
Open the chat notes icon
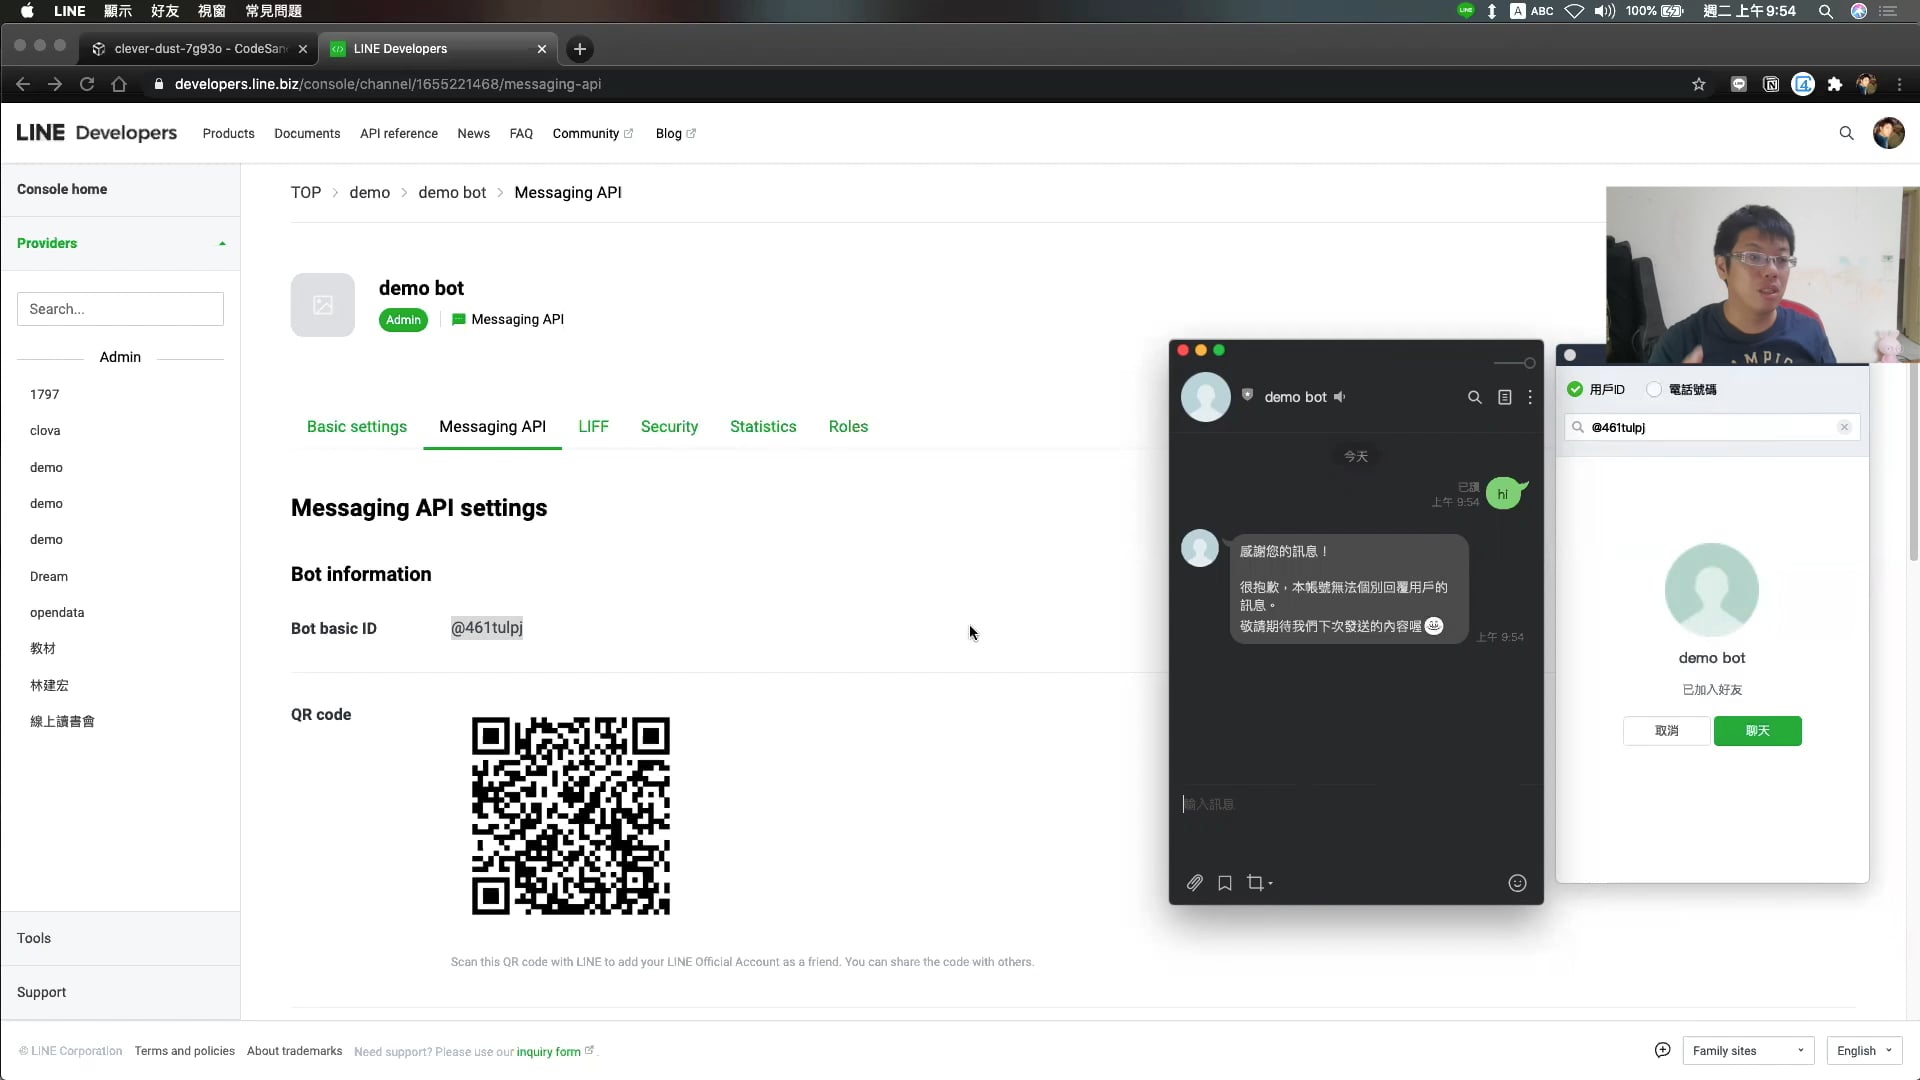point(1504,397)
